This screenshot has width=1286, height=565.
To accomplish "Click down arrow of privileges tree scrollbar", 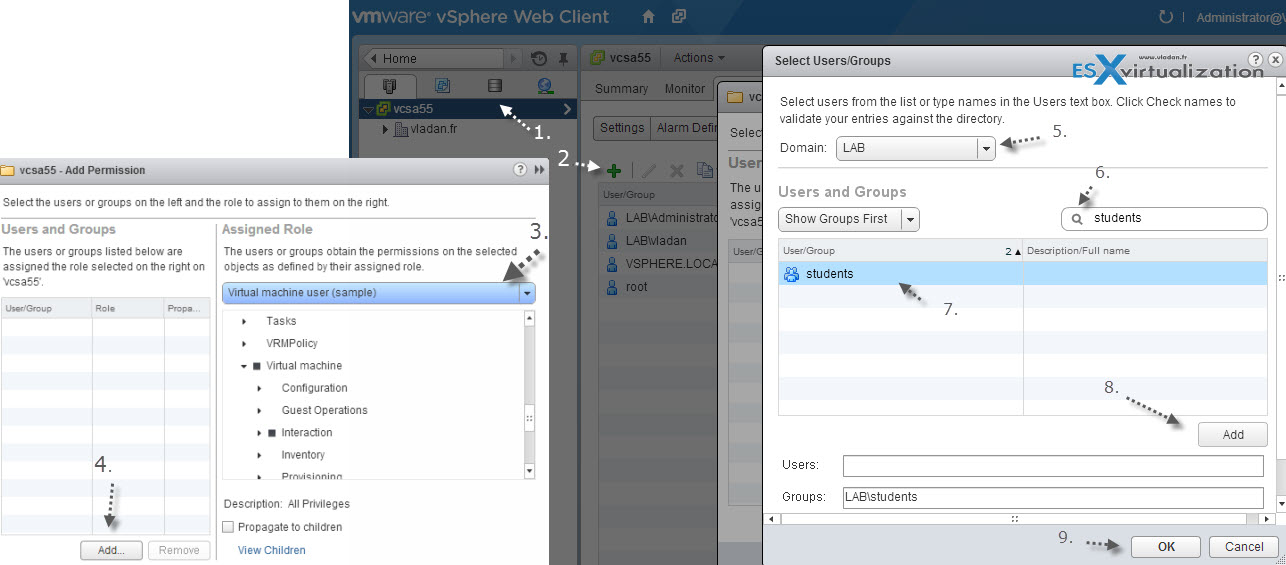I will click(530, 471).
